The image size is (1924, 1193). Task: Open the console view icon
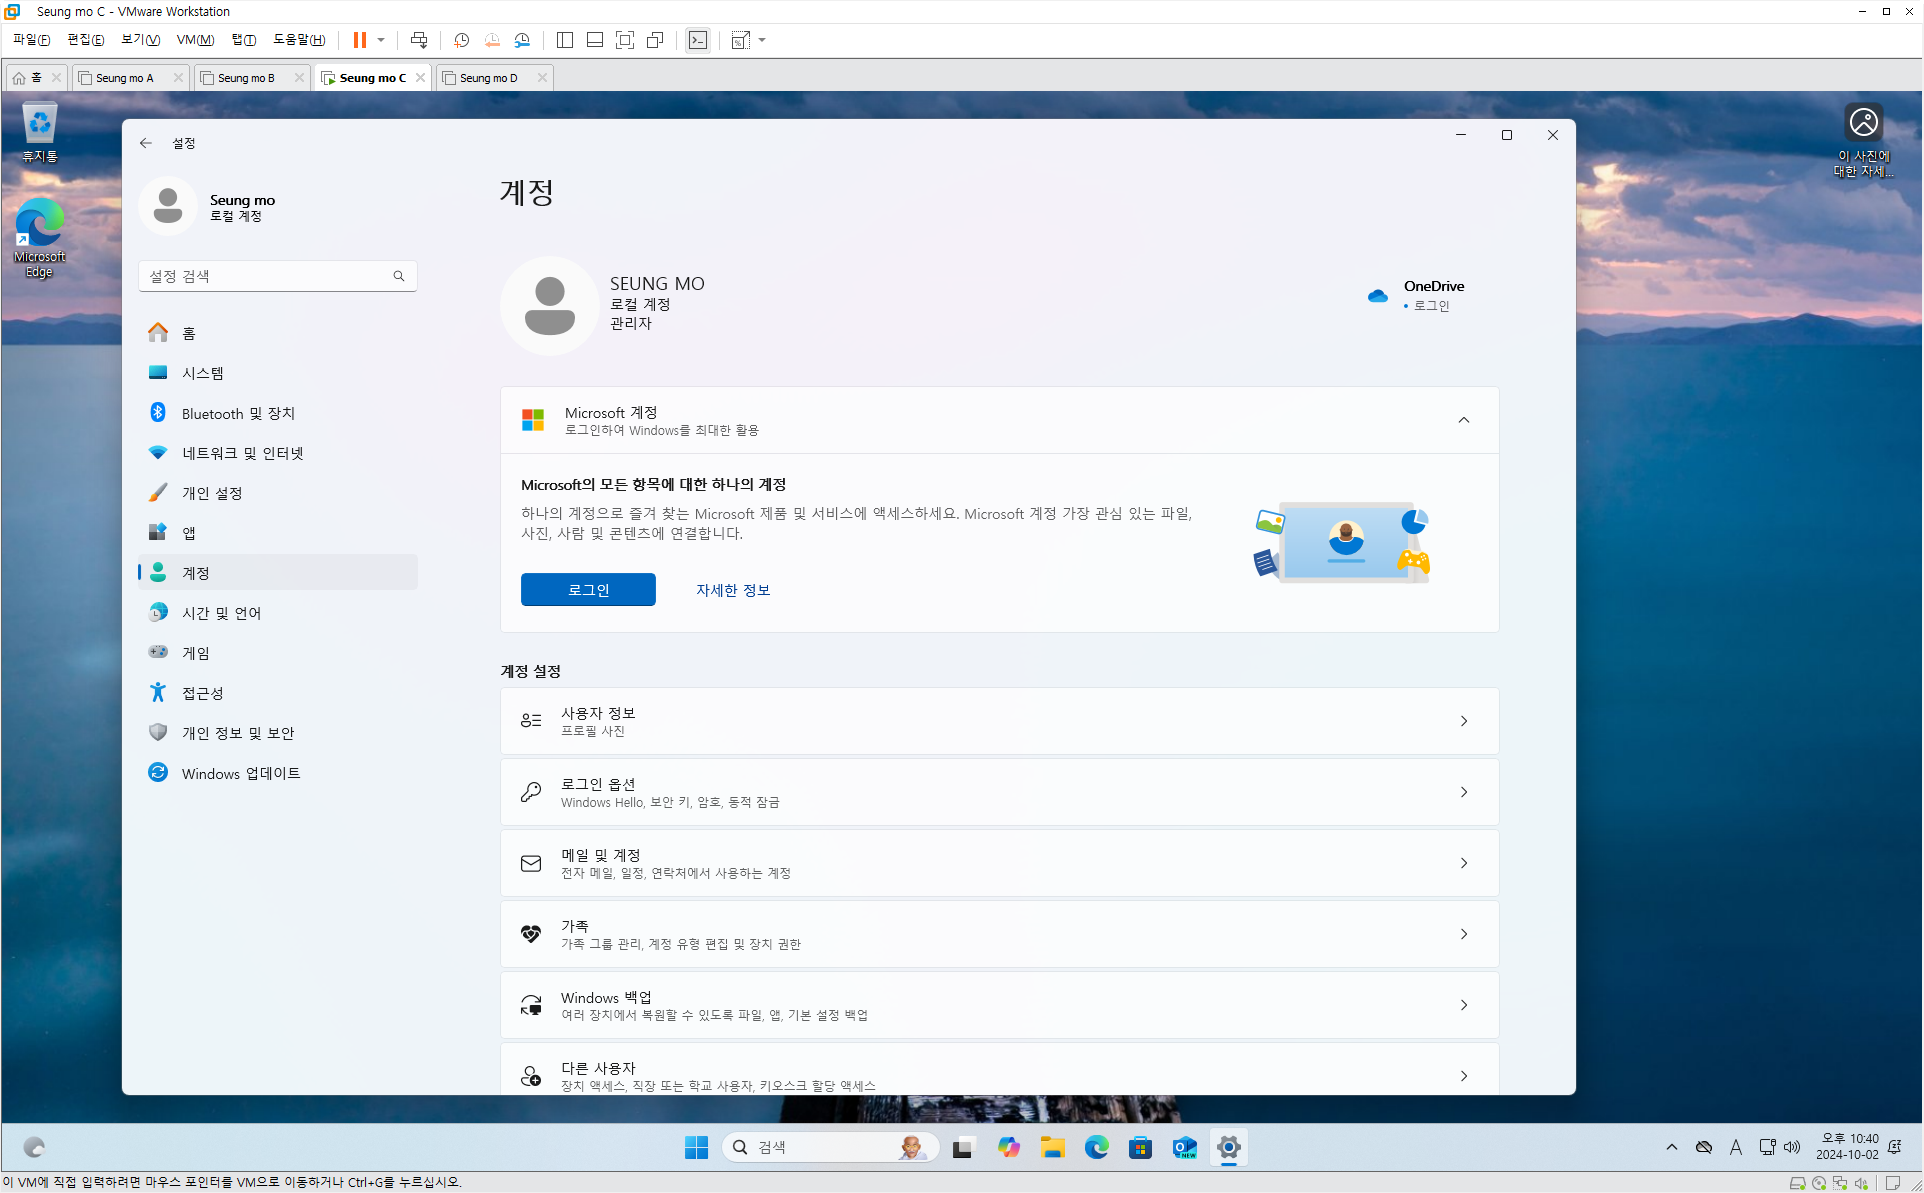point(698,40)
